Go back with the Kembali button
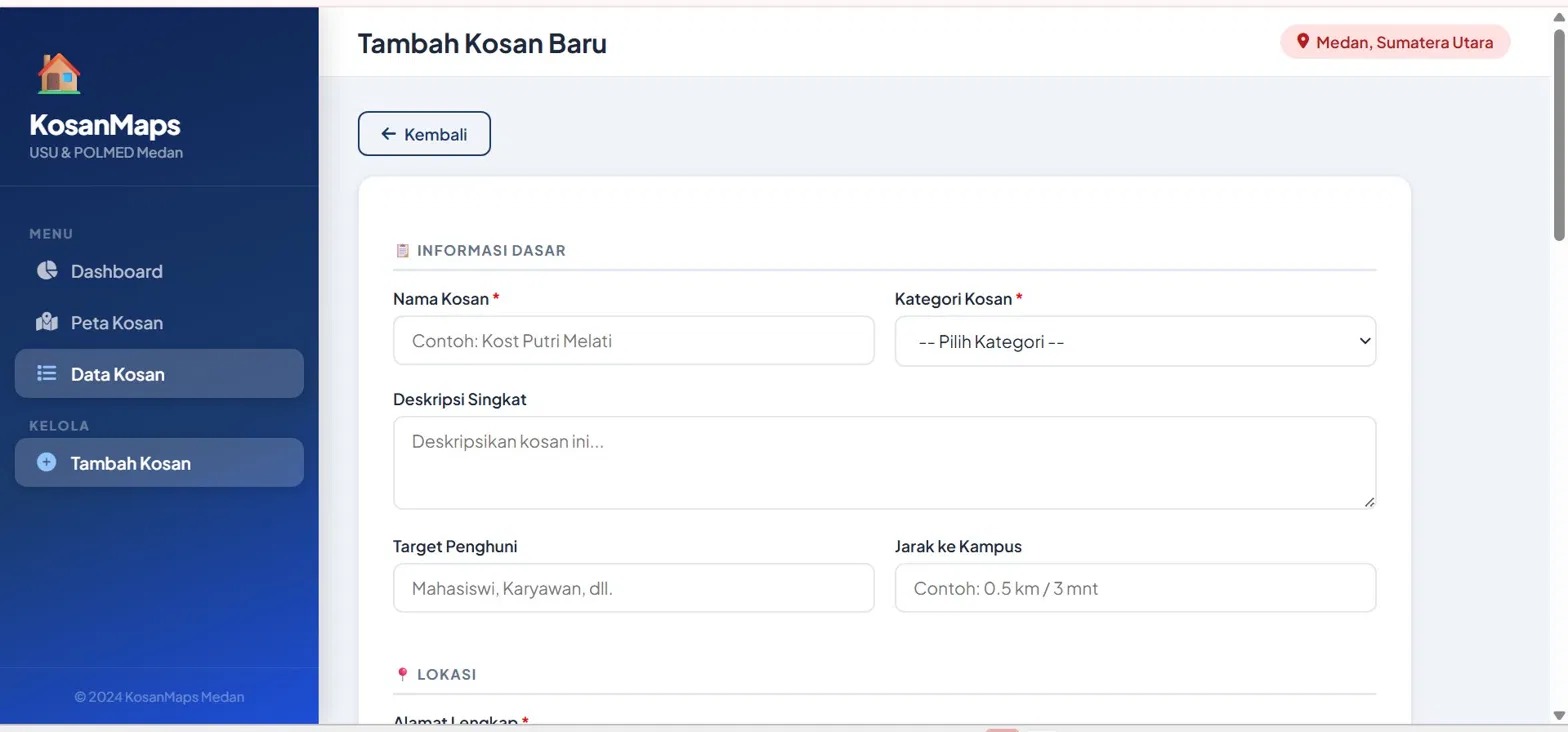1568x732 pixels. [424, 134]
